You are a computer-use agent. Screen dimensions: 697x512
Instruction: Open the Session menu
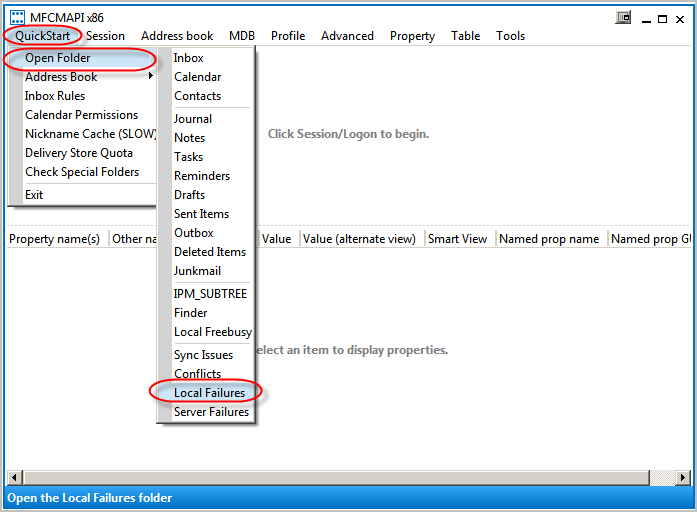tap(105, 36)
